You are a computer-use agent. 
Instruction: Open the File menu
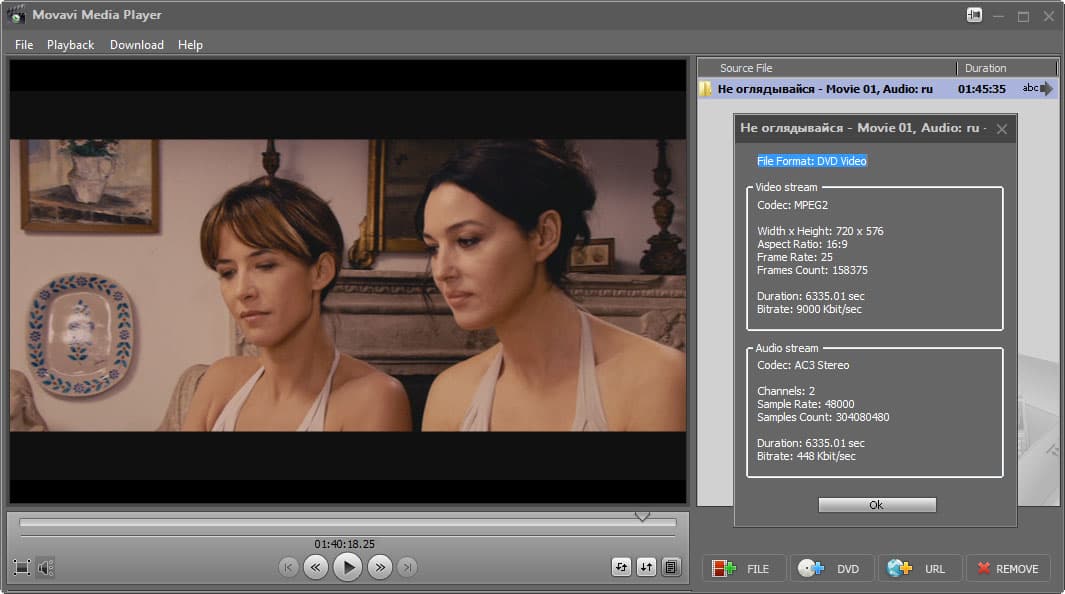tap(24, 45)
